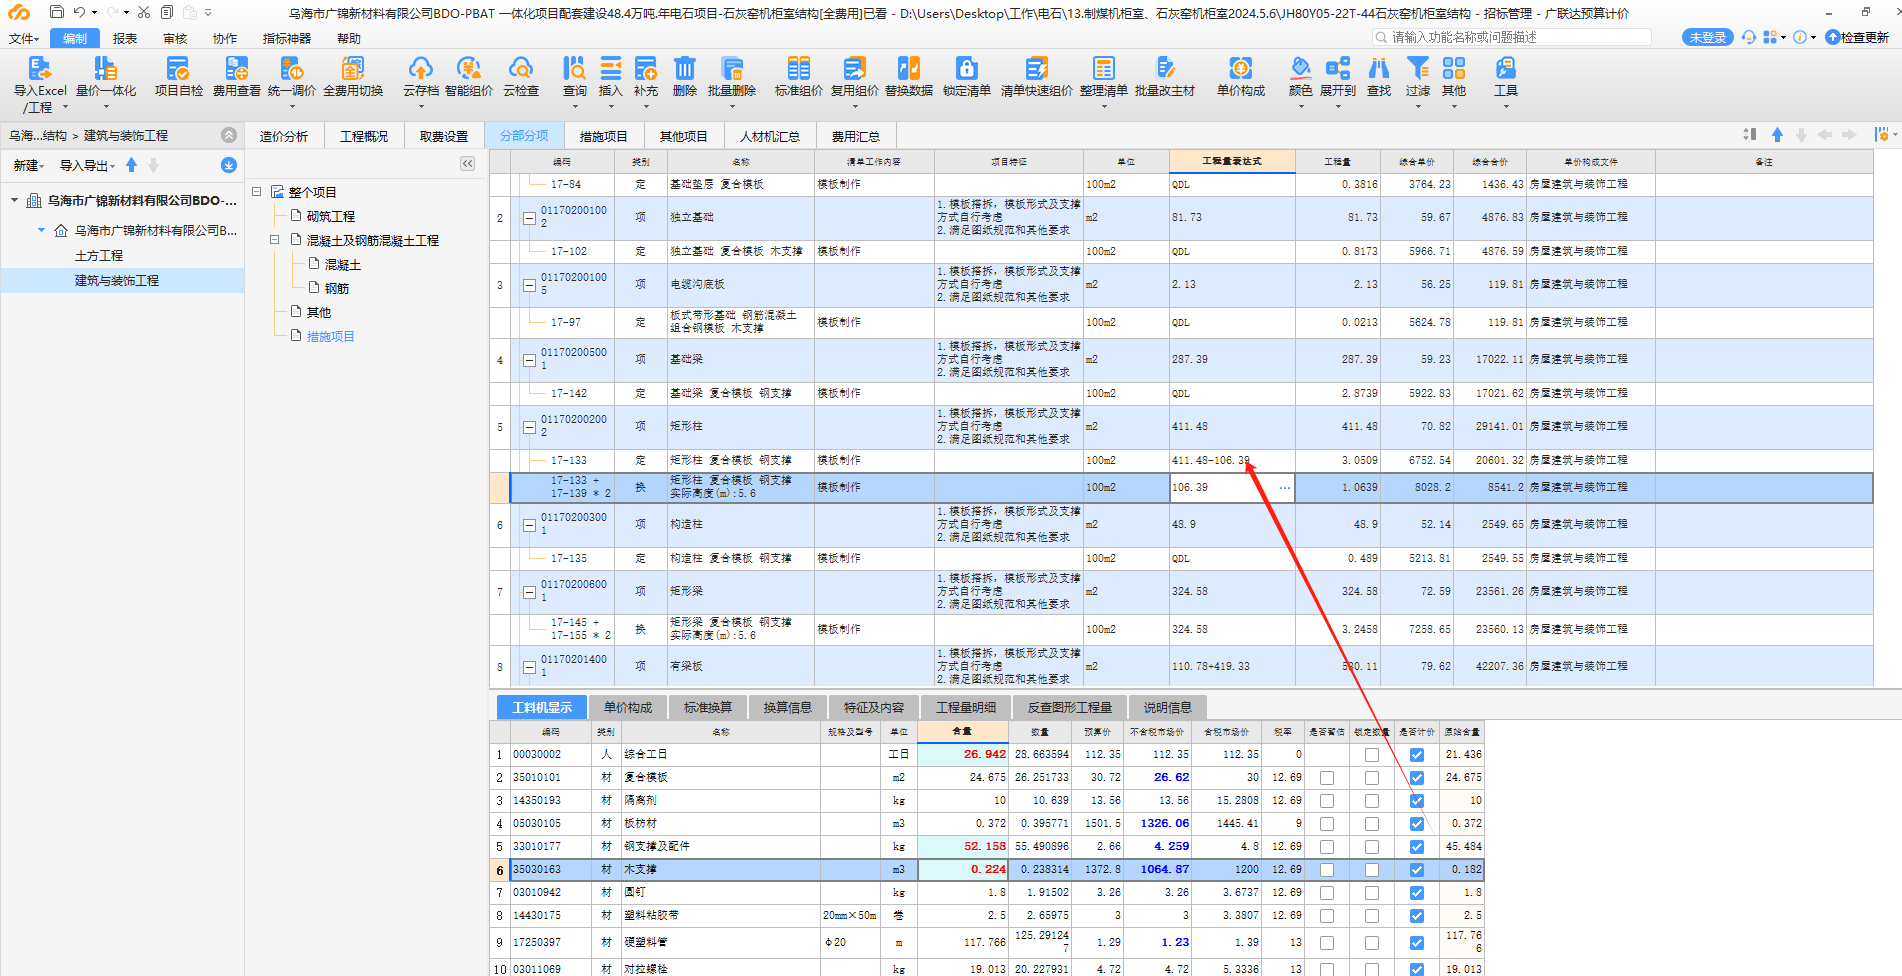
Task: Switch to 单价构成 bottom tab
Action: pyautogui.click(x=628, y=707)
